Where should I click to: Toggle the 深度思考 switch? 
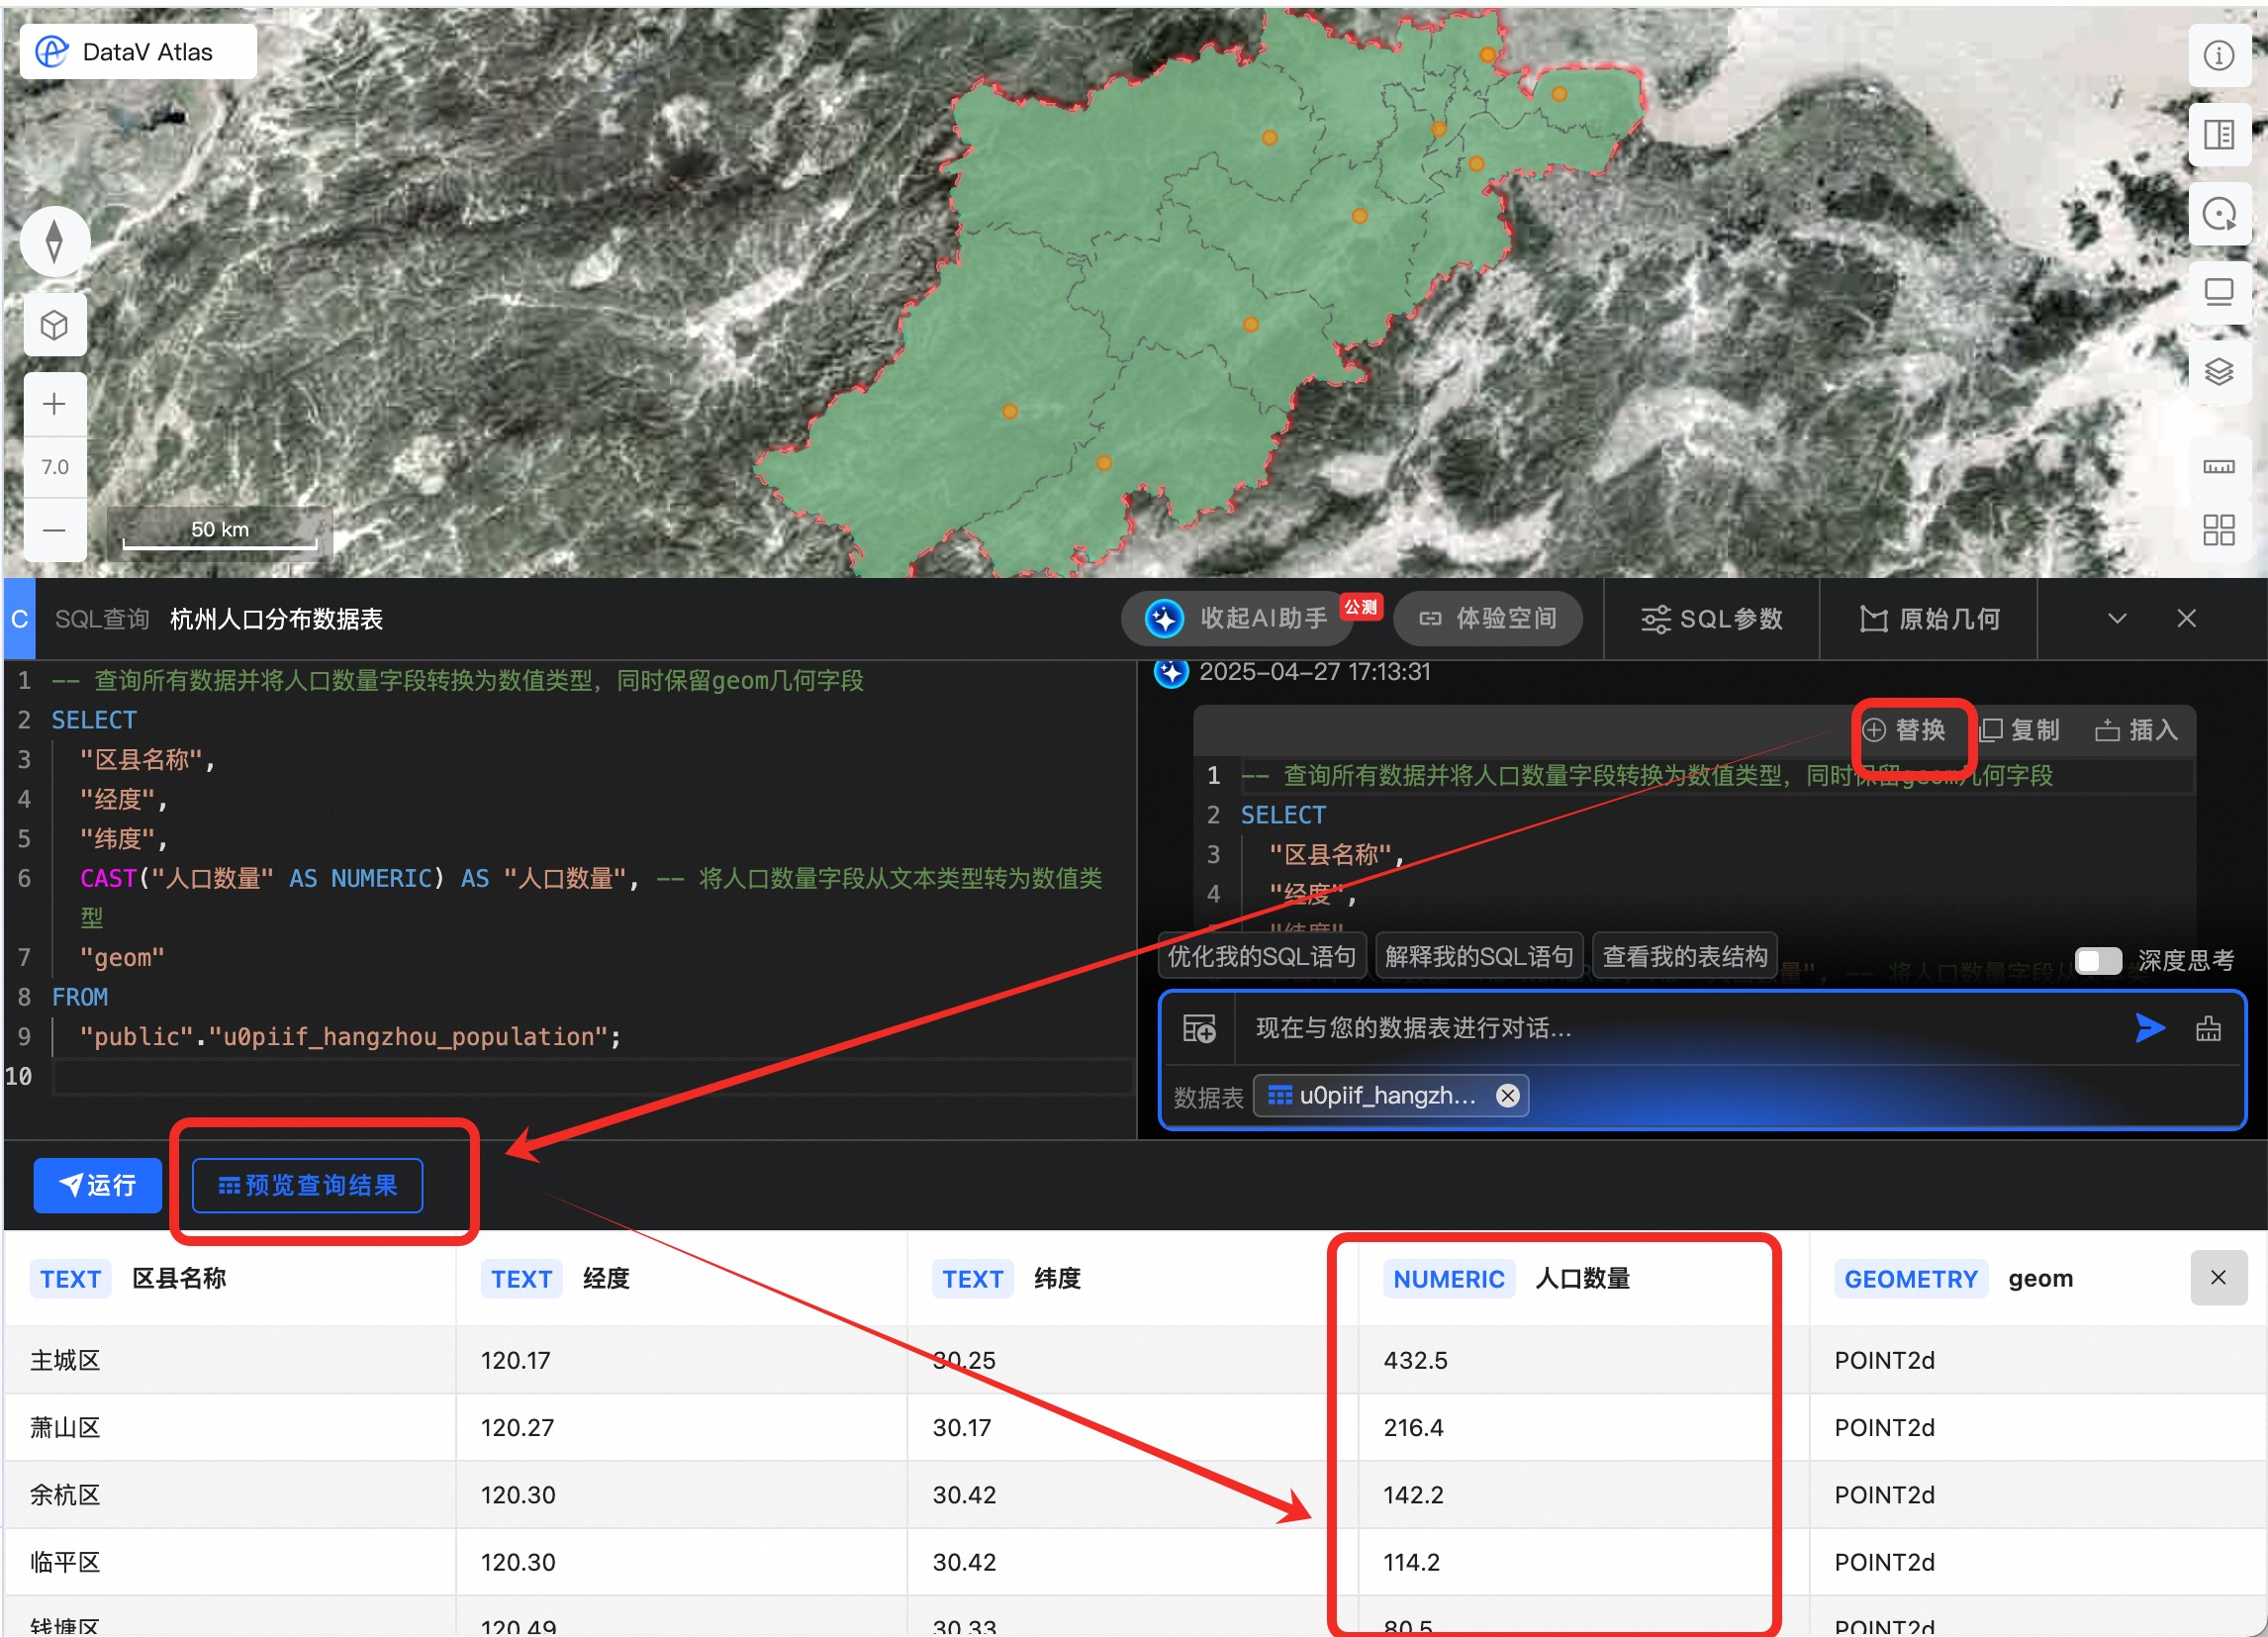coord(2097,961)
